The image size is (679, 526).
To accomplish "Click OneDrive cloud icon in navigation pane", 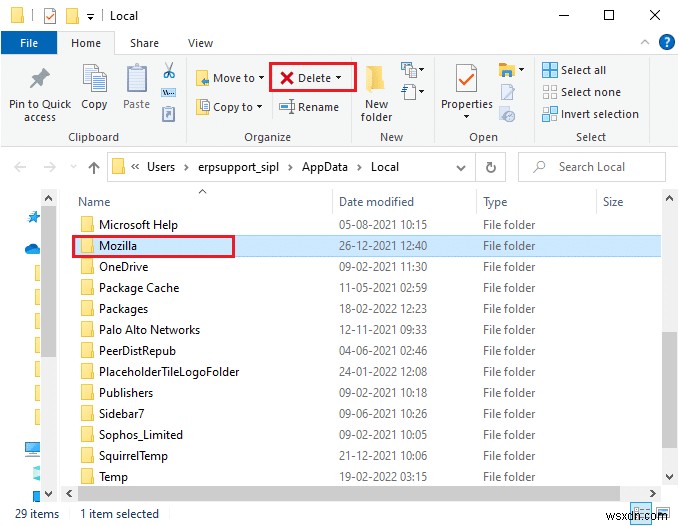I will (32, 248).
